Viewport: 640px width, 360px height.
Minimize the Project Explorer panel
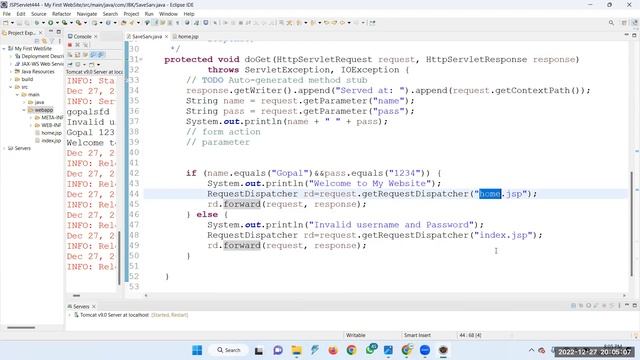51,31
